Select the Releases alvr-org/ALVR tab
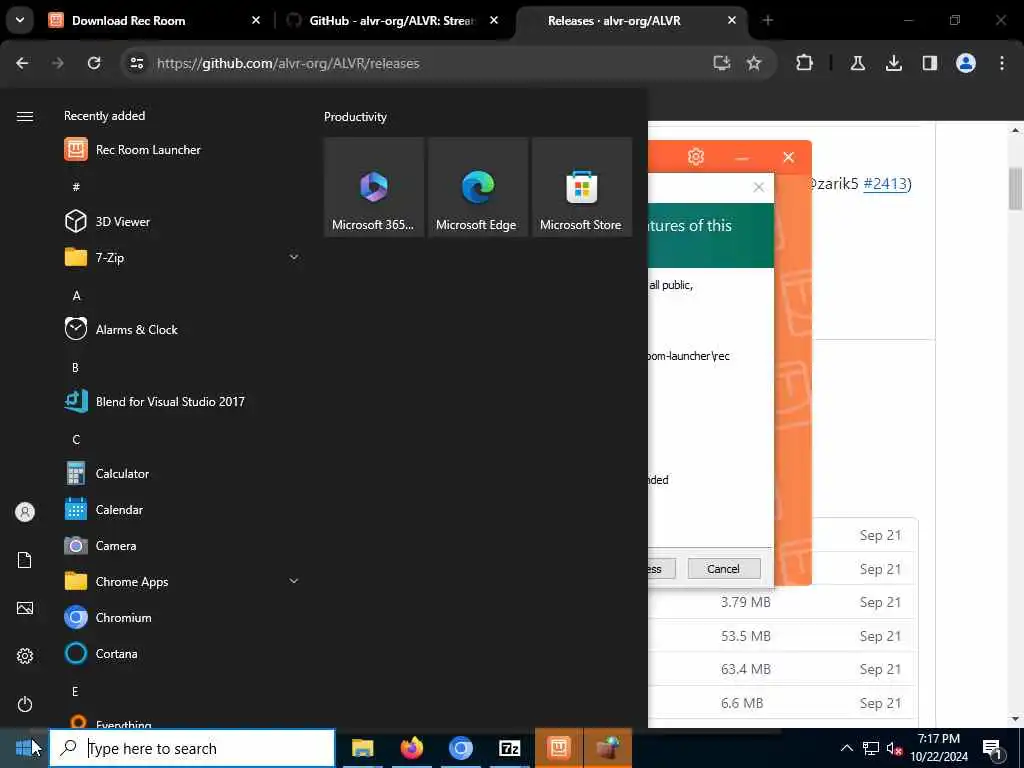Screen dimensions: 1024x768 [x=631, y=21]
